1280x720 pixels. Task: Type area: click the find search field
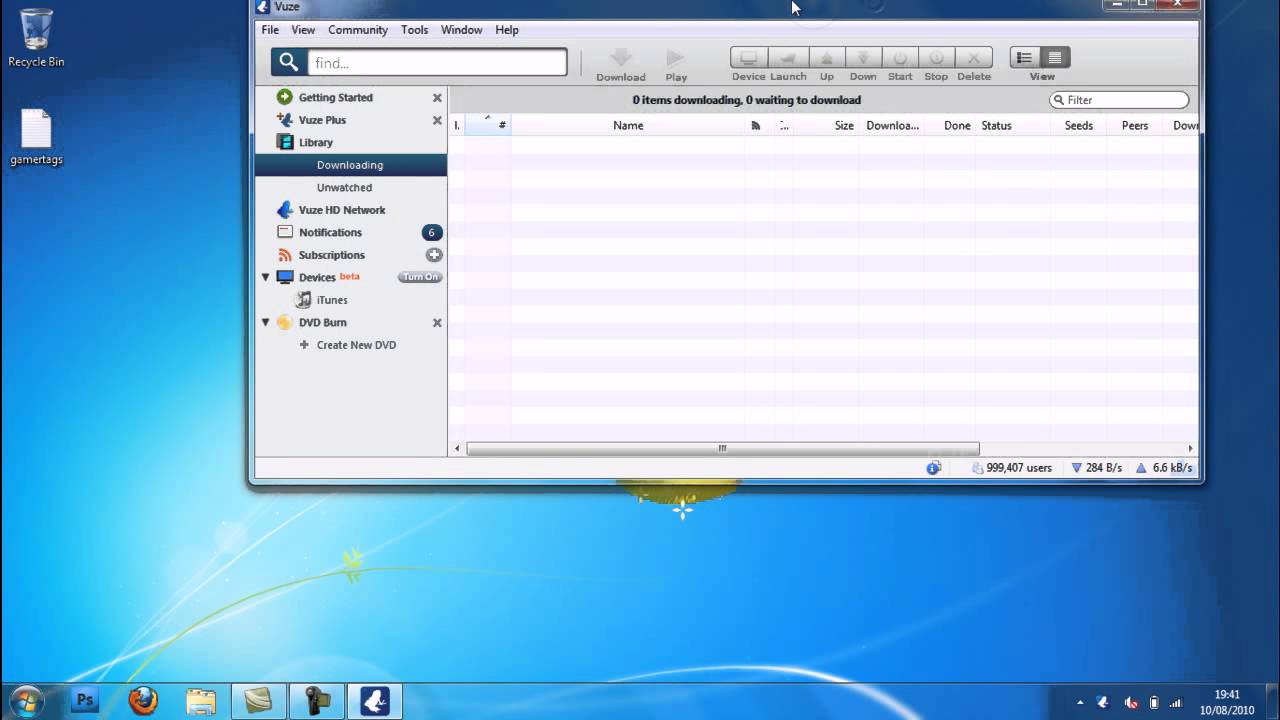coord(437,62)
